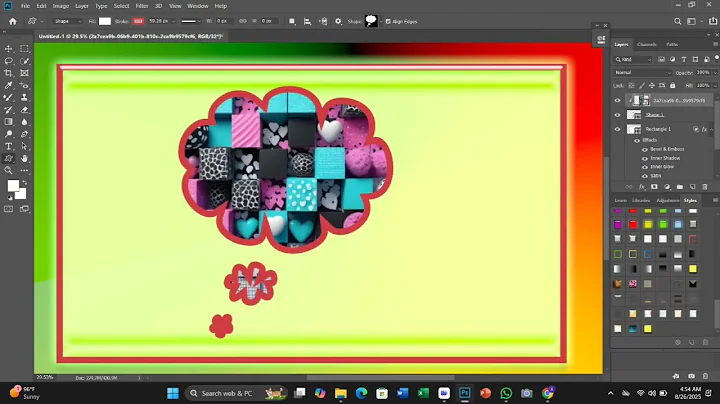Open the Fill percentage dropdown arrow

pyautogui.click(x=714, y=85)
